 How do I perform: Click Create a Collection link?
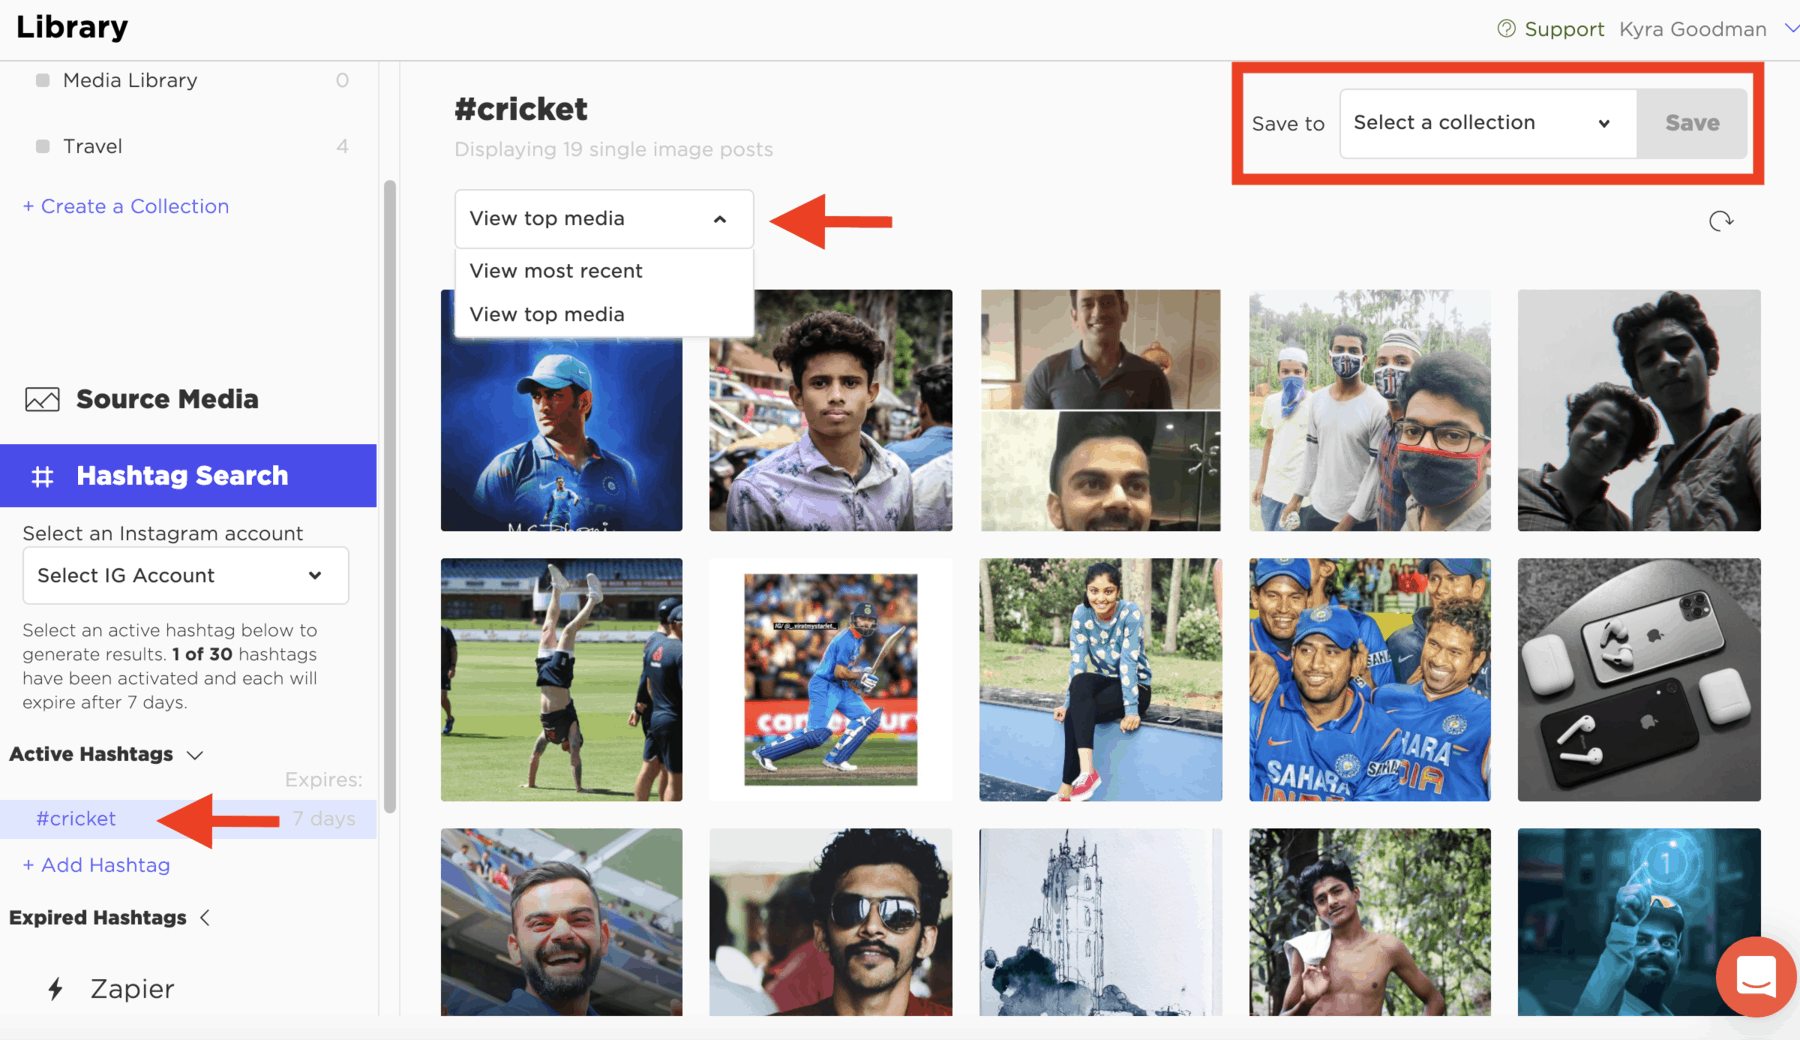point(126,206)
